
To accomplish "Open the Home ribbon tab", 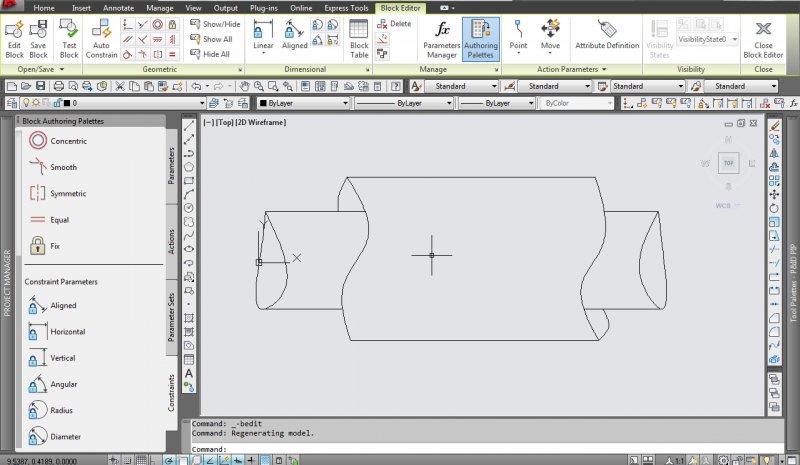I will coord(44,8).
